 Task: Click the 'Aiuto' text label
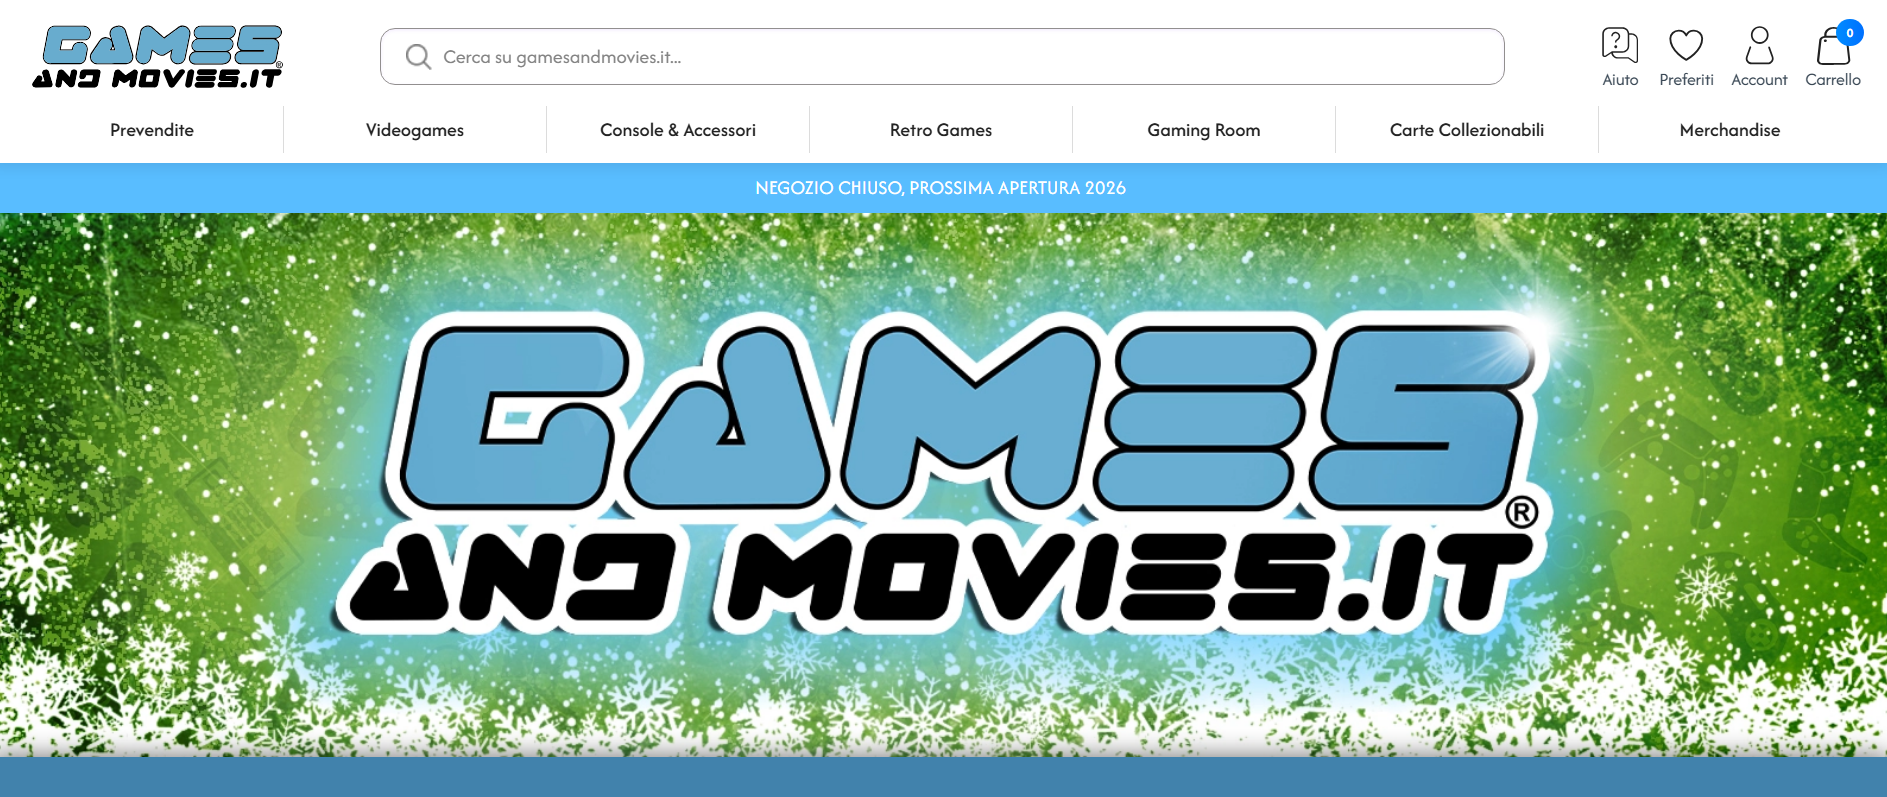1620,80
